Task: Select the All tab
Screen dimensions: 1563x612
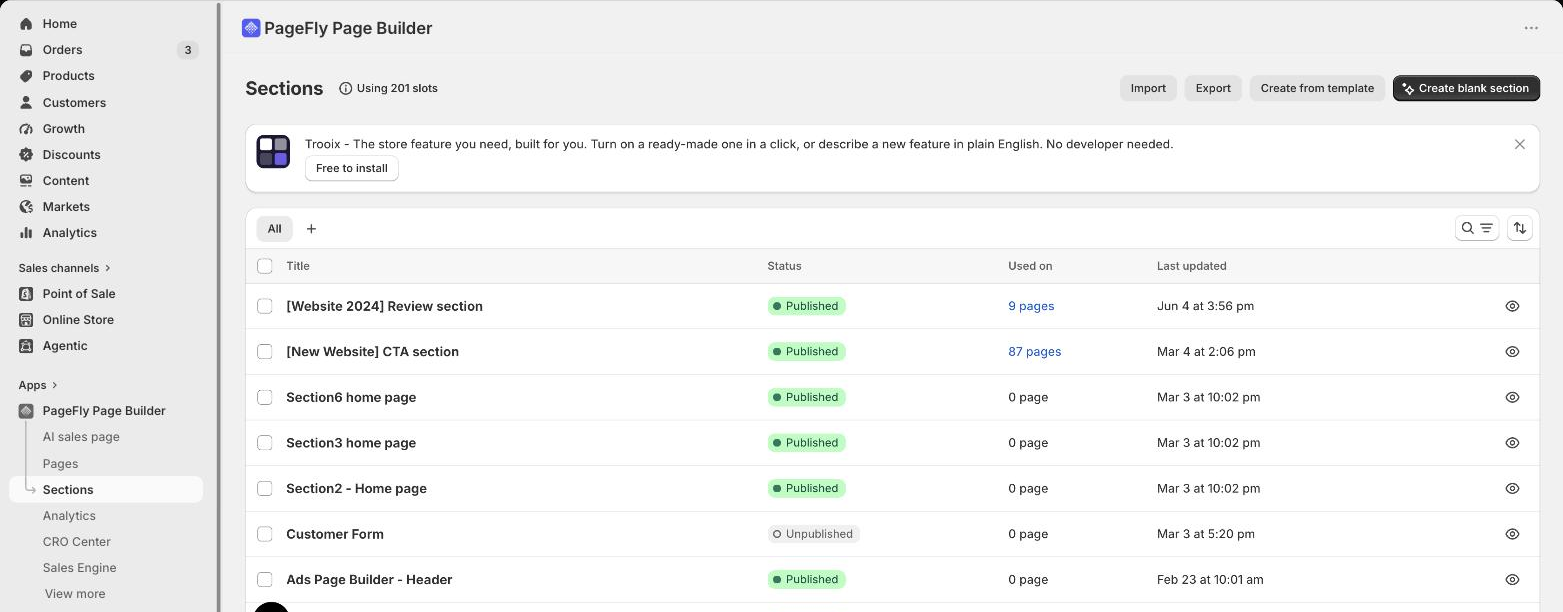Action: (274, 229)
